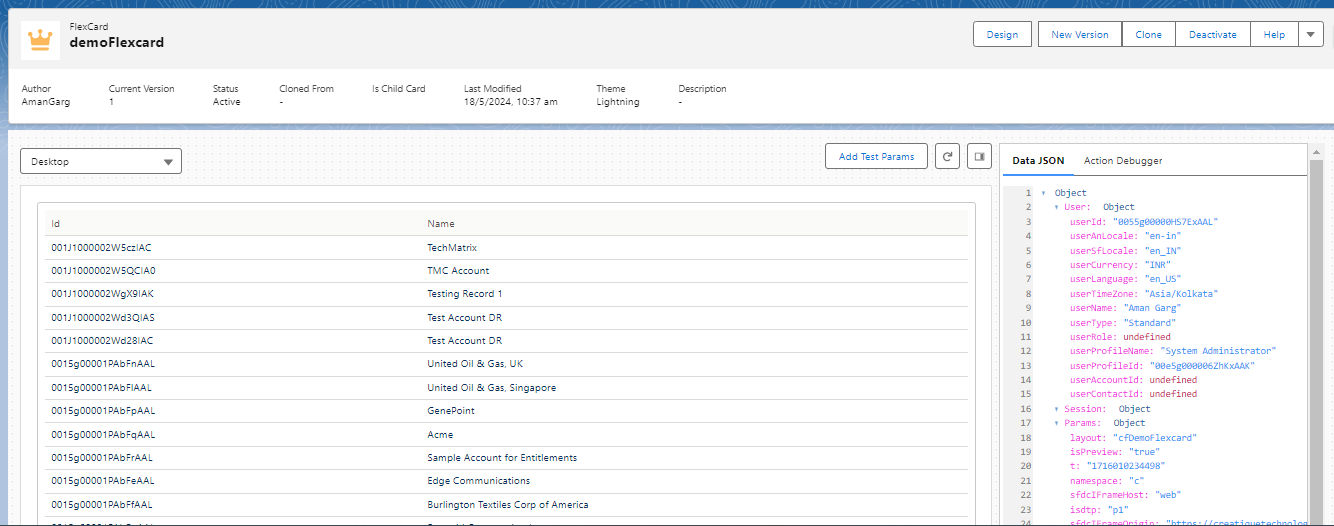The image size is (1334, 526).
Task: Open the dropdown arrow beside Help
Action: 1311,34
